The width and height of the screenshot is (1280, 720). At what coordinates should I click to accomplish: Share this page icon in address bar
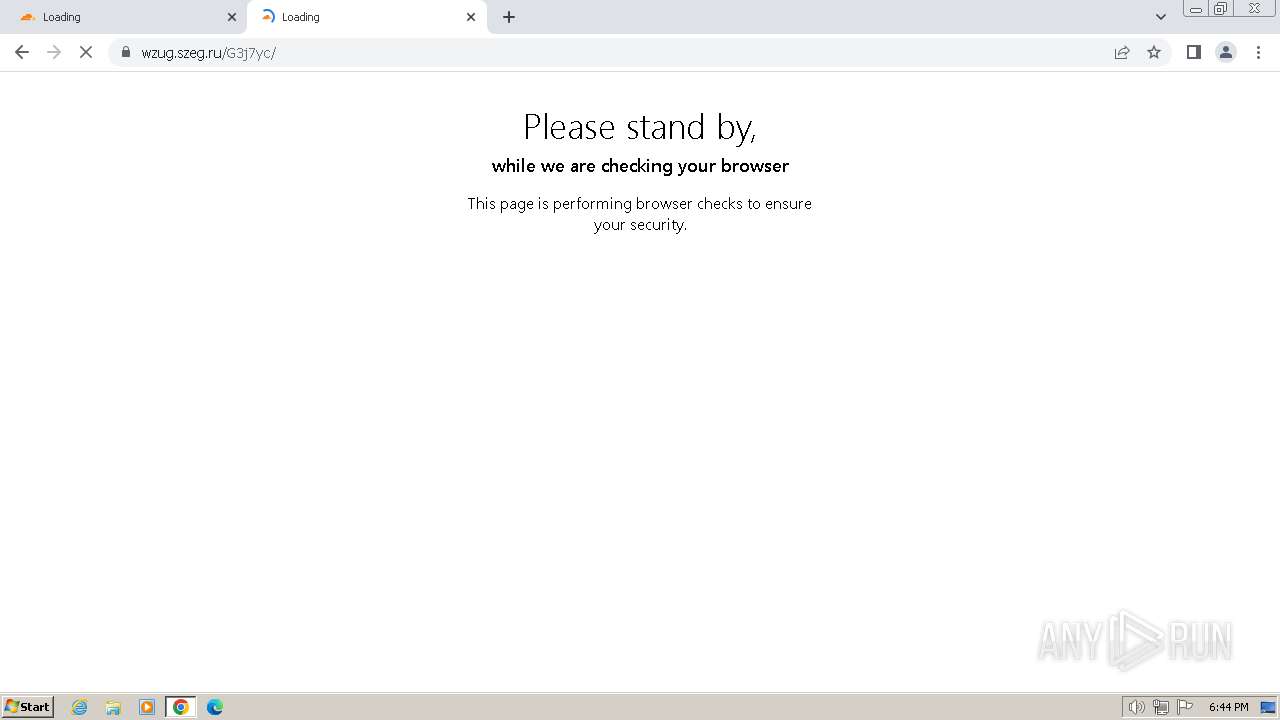pos(1122,52)
